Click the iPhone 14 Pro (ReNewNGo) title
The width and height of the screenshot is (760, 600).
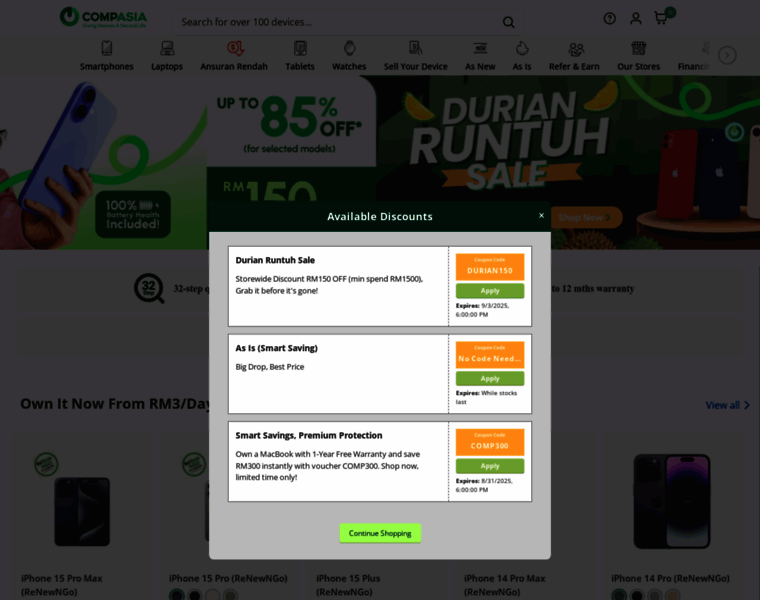670,579
